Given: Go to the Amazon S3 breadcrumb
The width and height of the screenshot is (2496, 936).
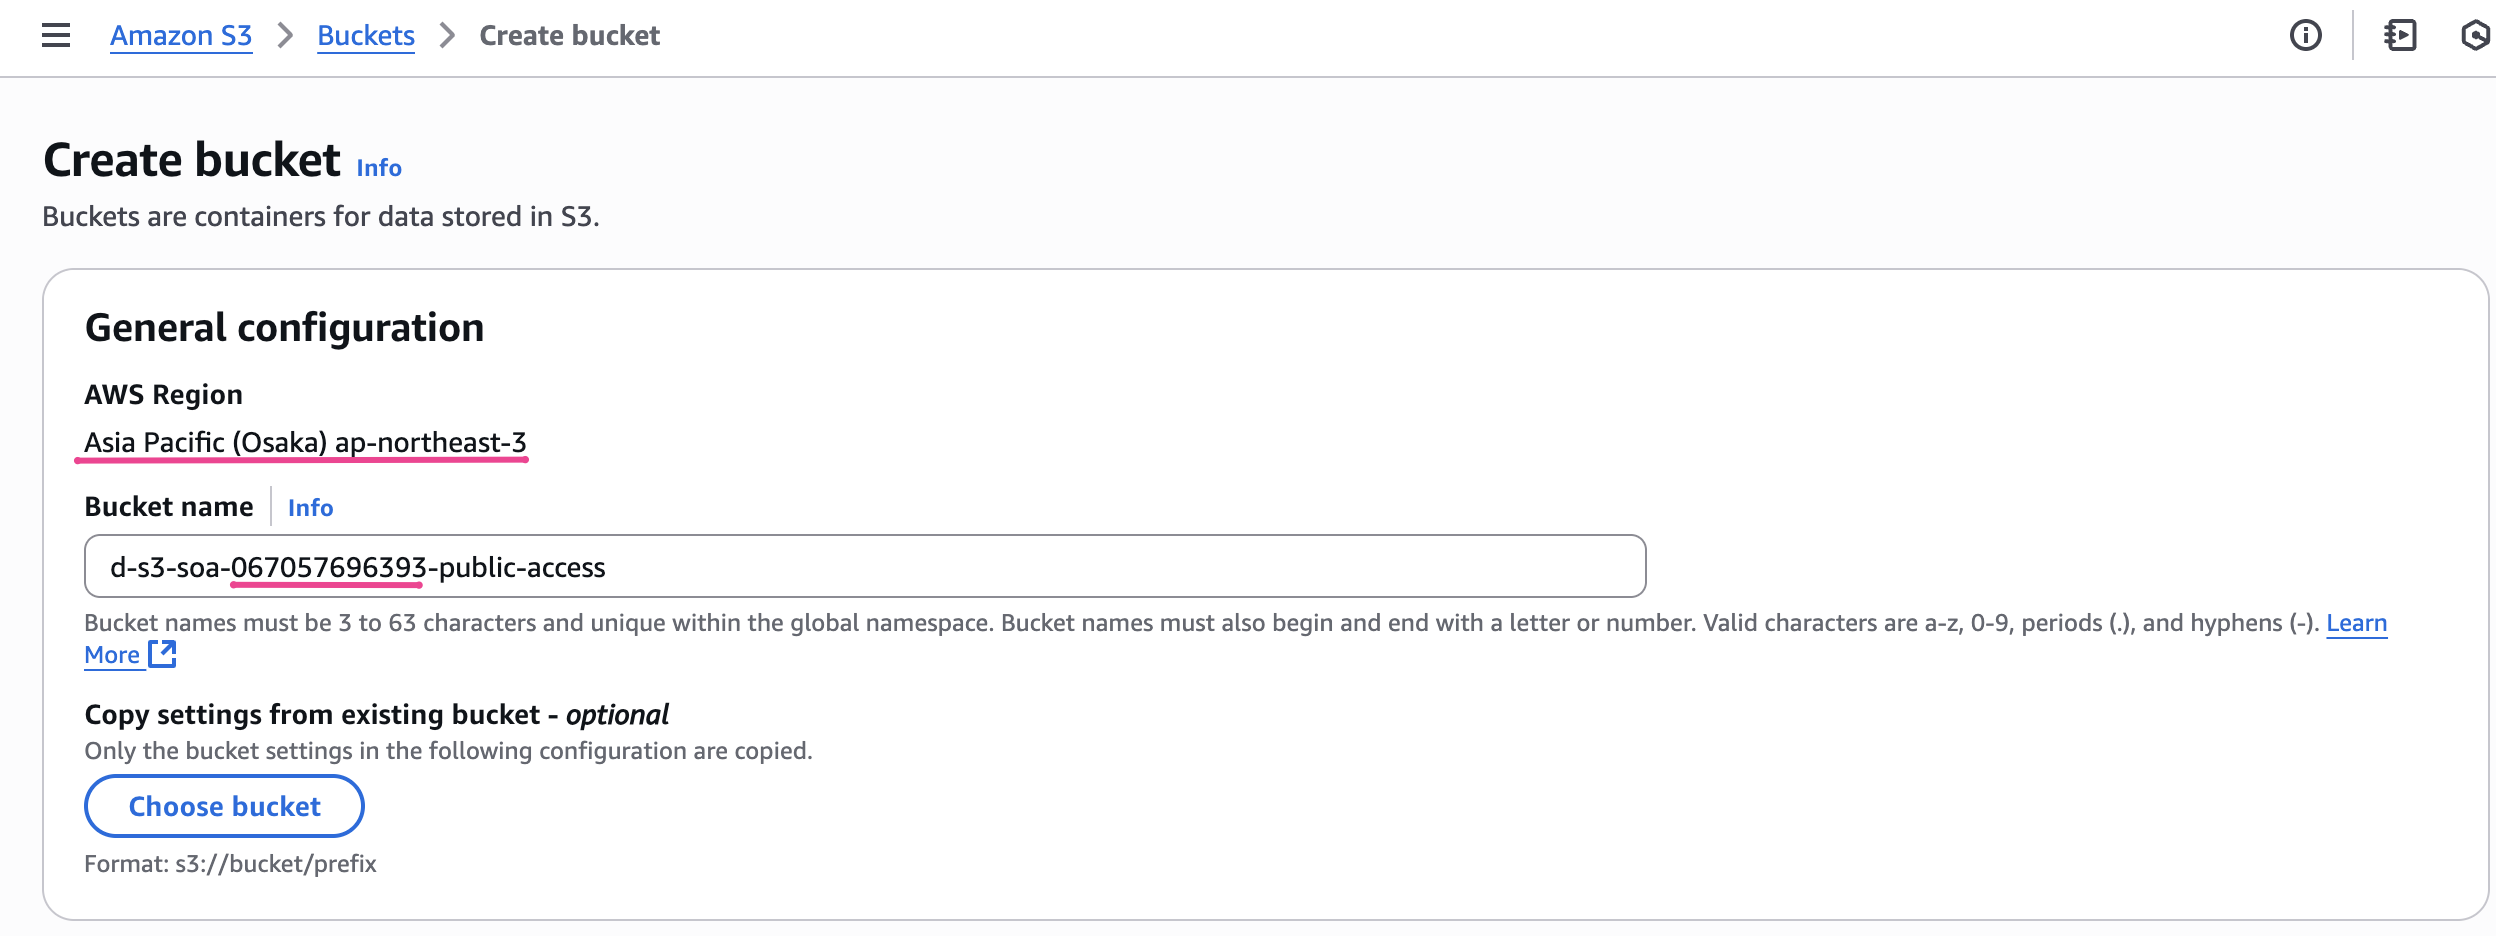Looking at the screenshot, I should (181, 36).
